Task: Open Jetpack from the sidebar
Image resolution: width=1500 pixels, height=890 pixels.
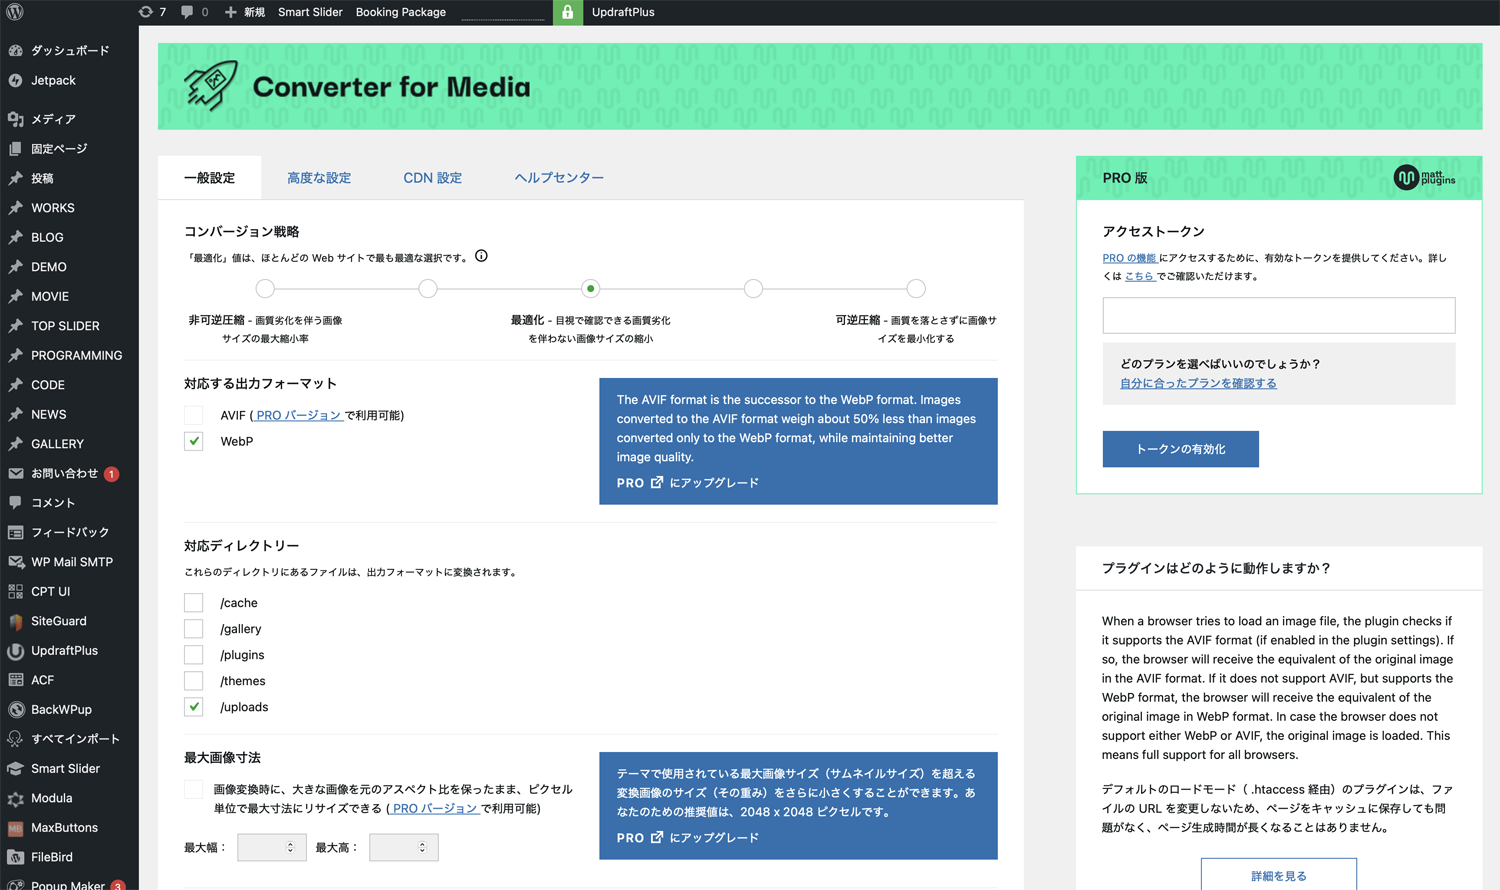Action: [53, 80]
